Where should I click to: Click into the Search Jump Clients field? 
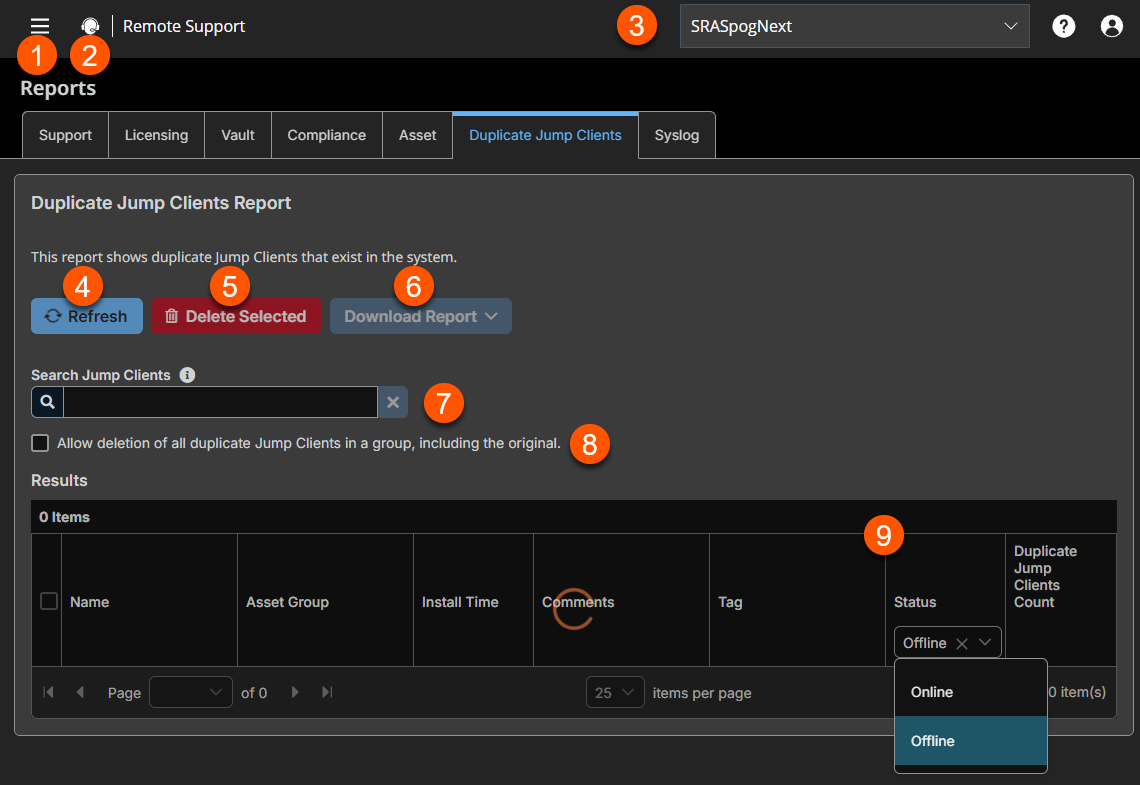tap(220, 402)
